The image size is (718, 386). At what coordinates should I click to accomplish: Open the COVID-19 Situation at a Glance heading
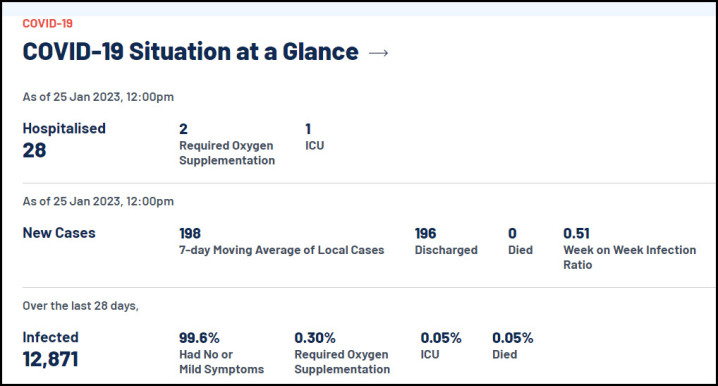click(x=190, y=51)
